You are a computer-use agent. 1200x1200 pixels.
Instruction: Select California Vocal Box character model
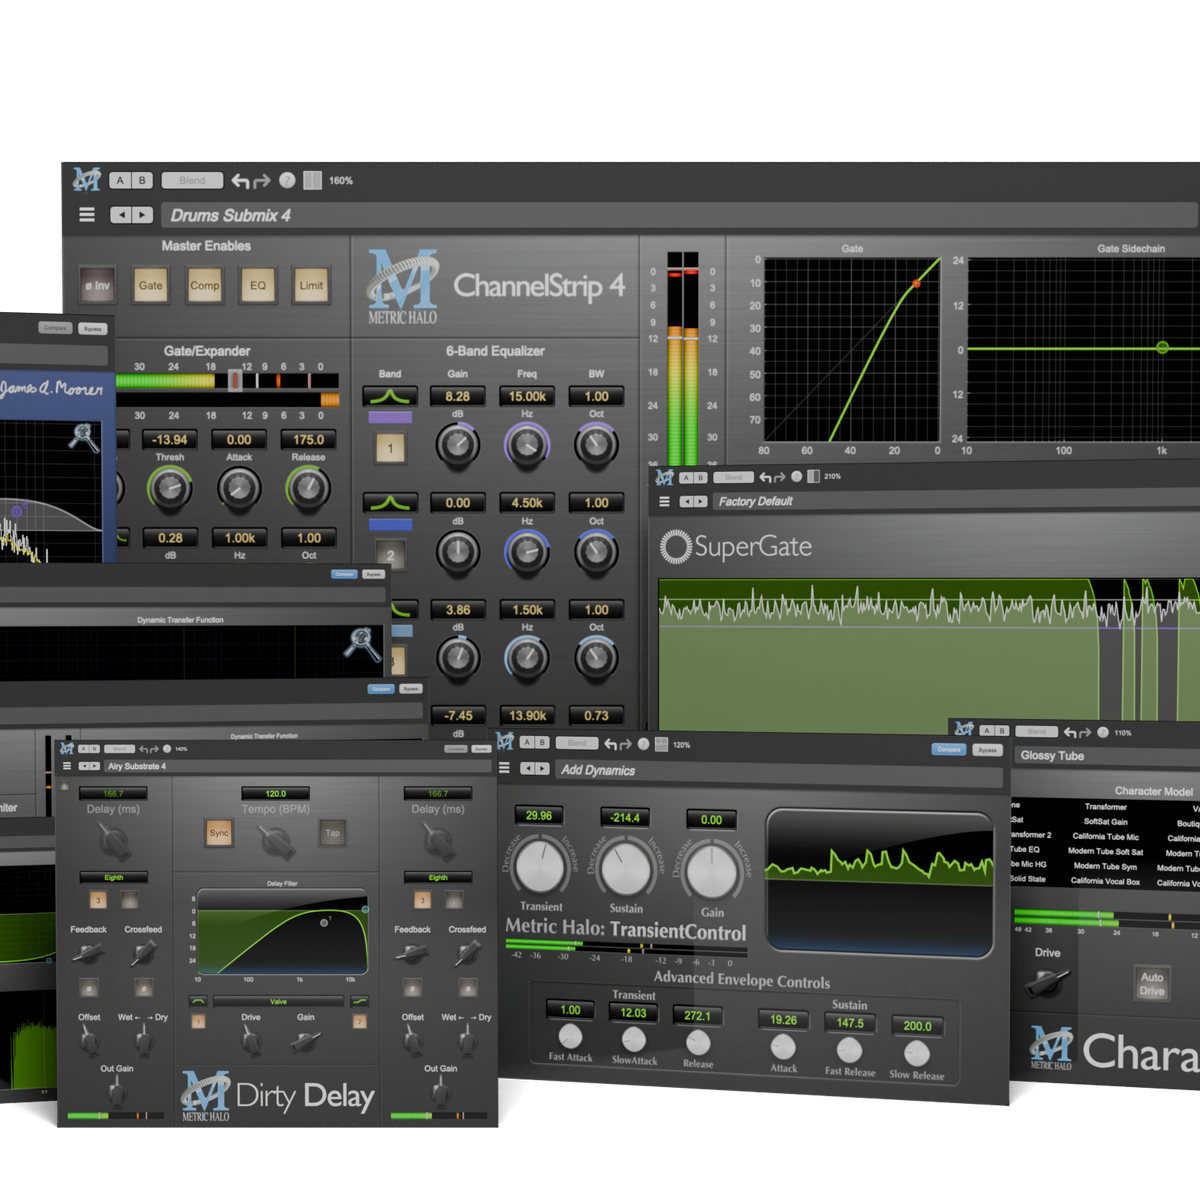(x=1106, y=882)
